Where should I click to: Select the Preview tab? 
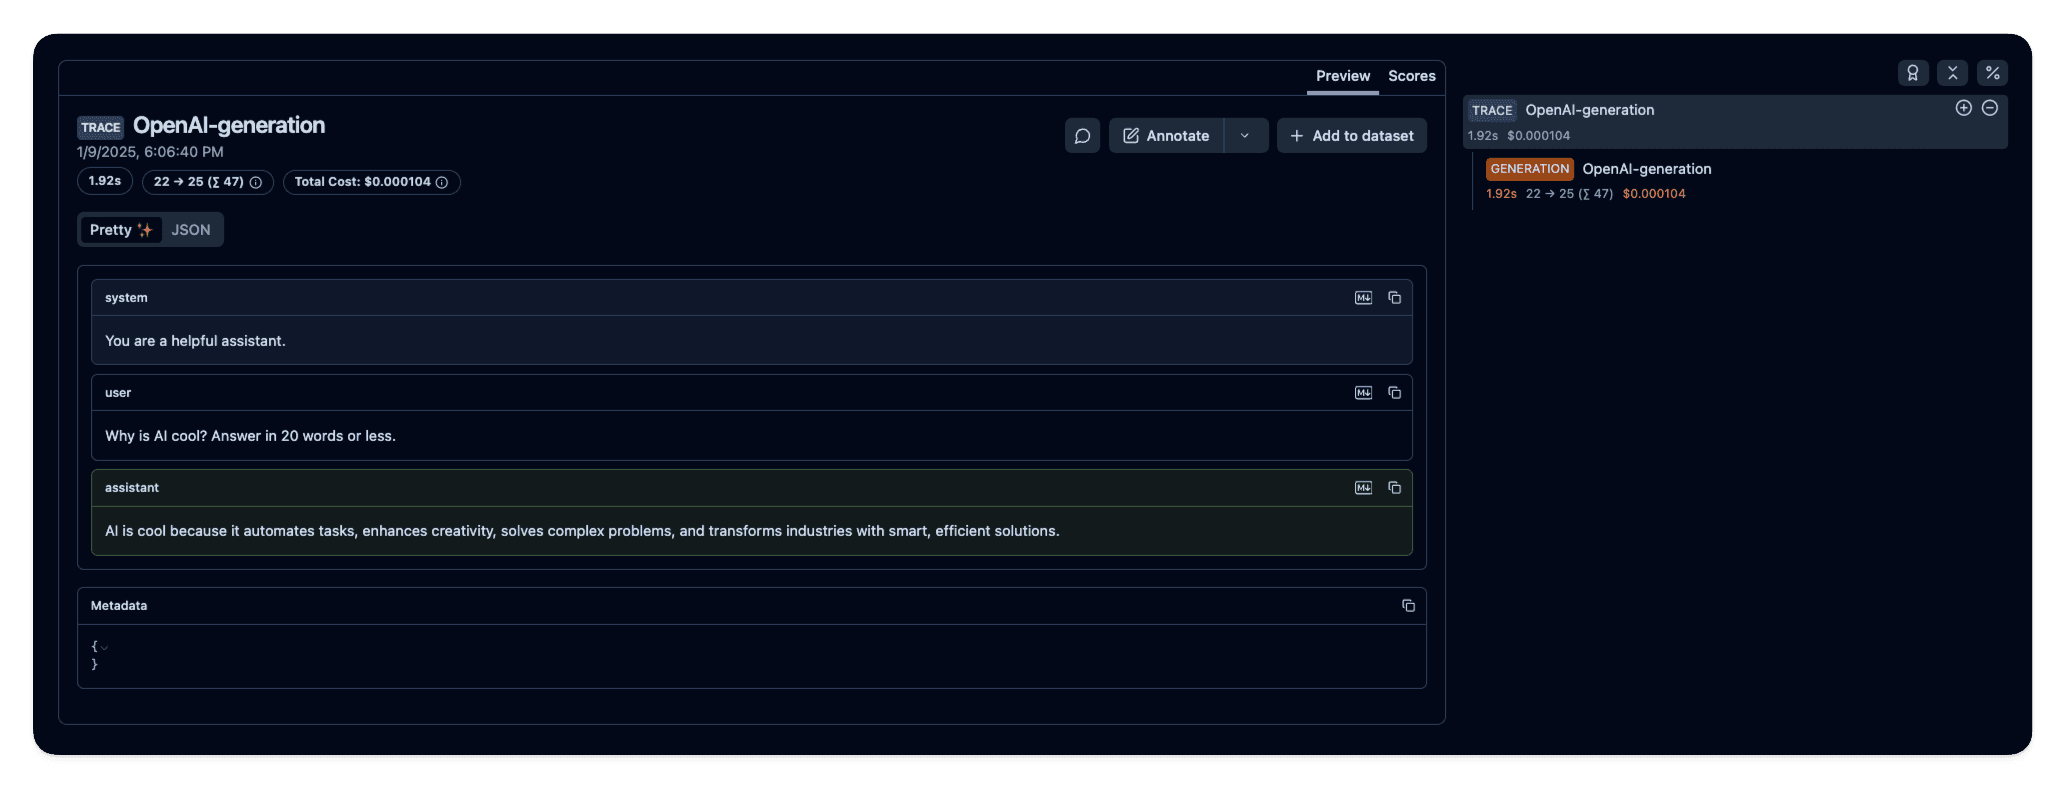pos(1342,76)
